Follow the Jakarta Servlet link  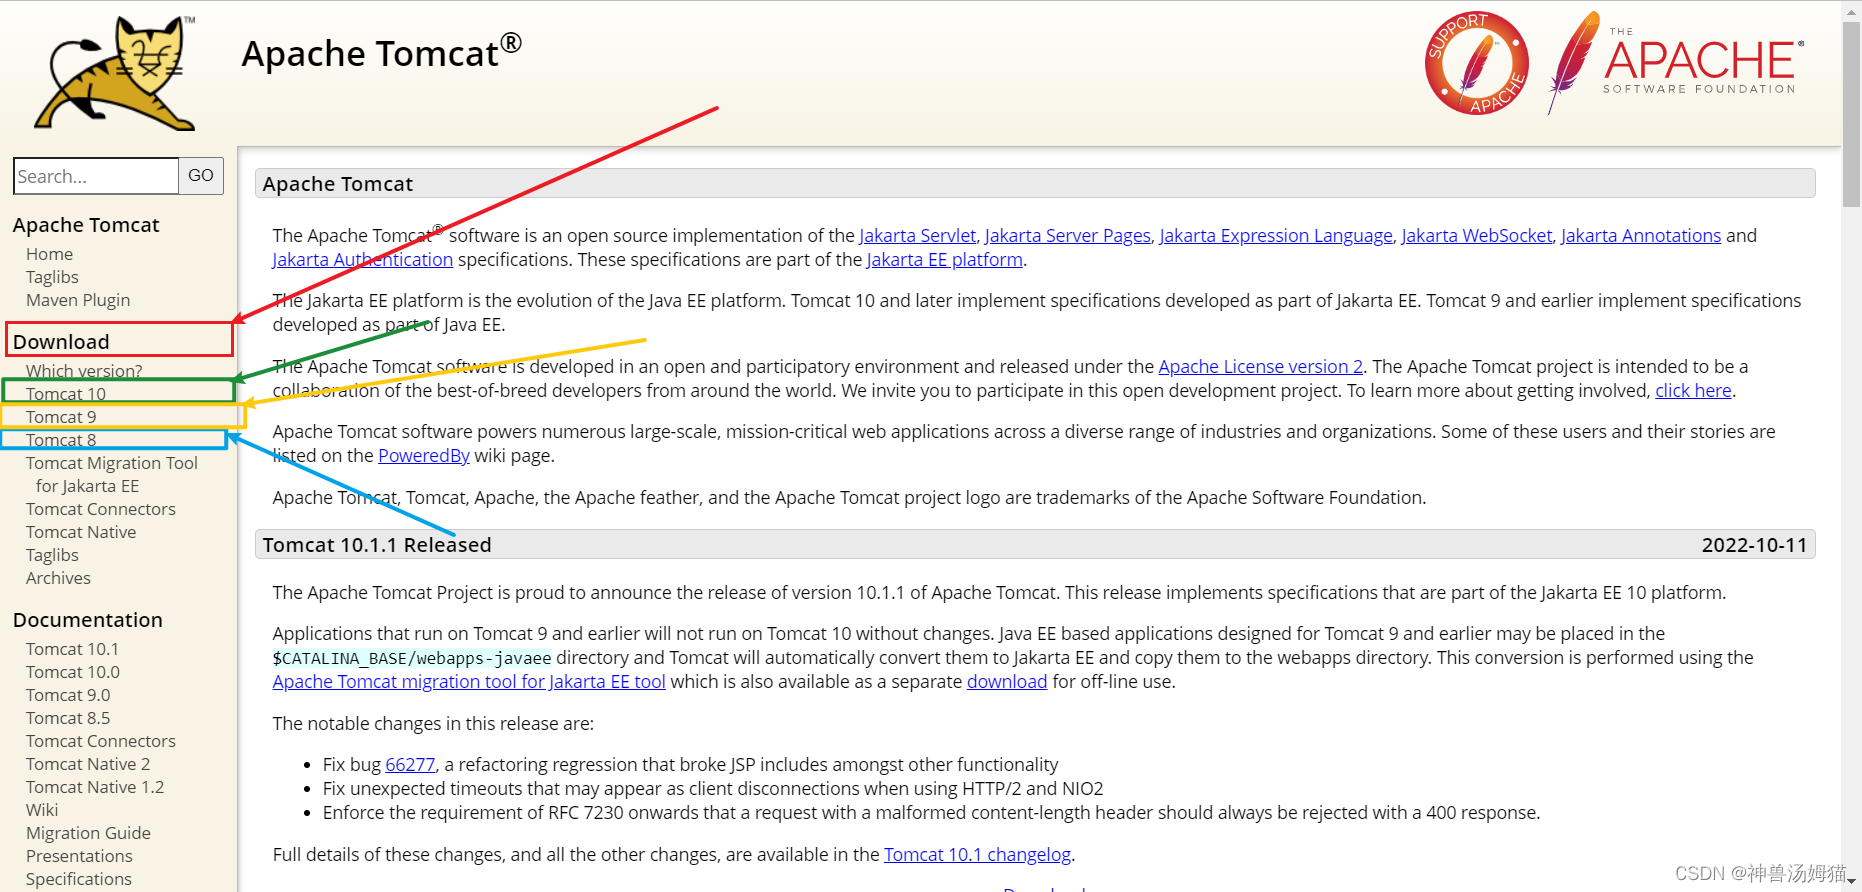pos(917,236)
